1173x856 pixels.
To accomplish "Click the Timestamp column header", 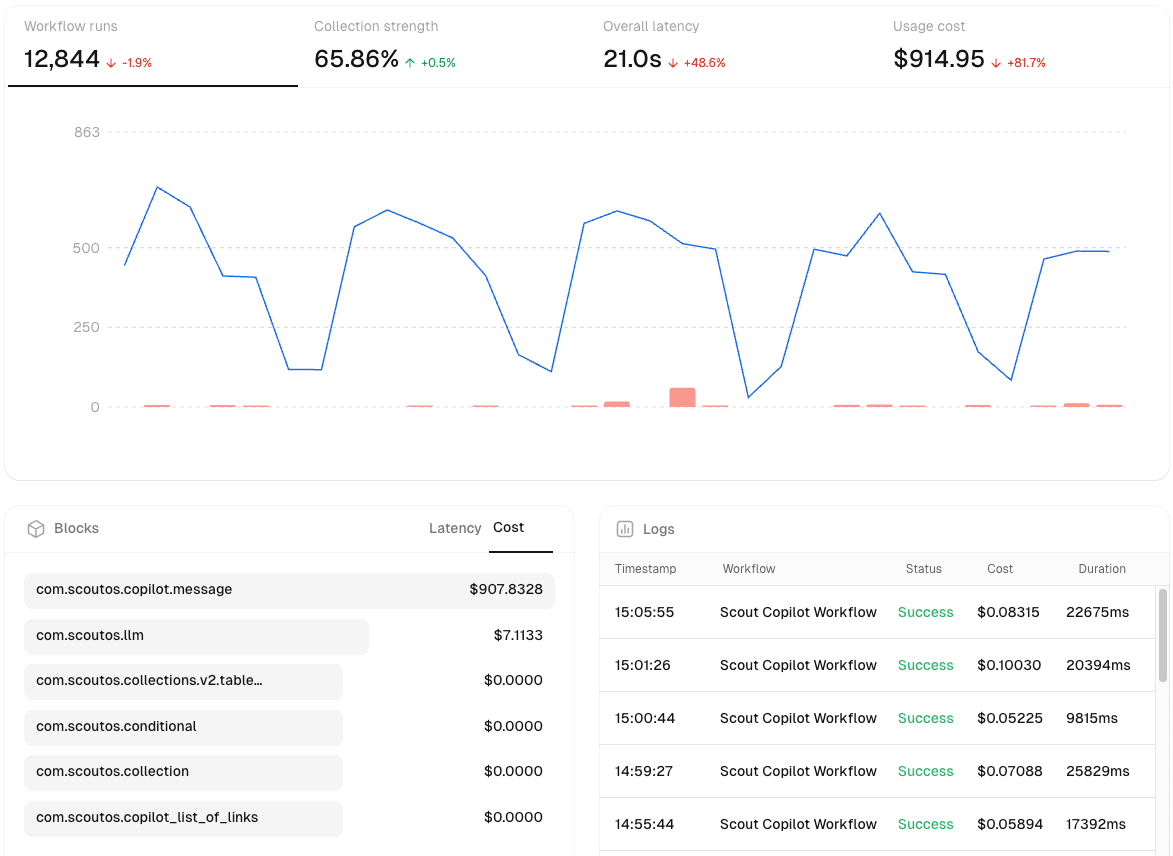I will pos(646,569).
